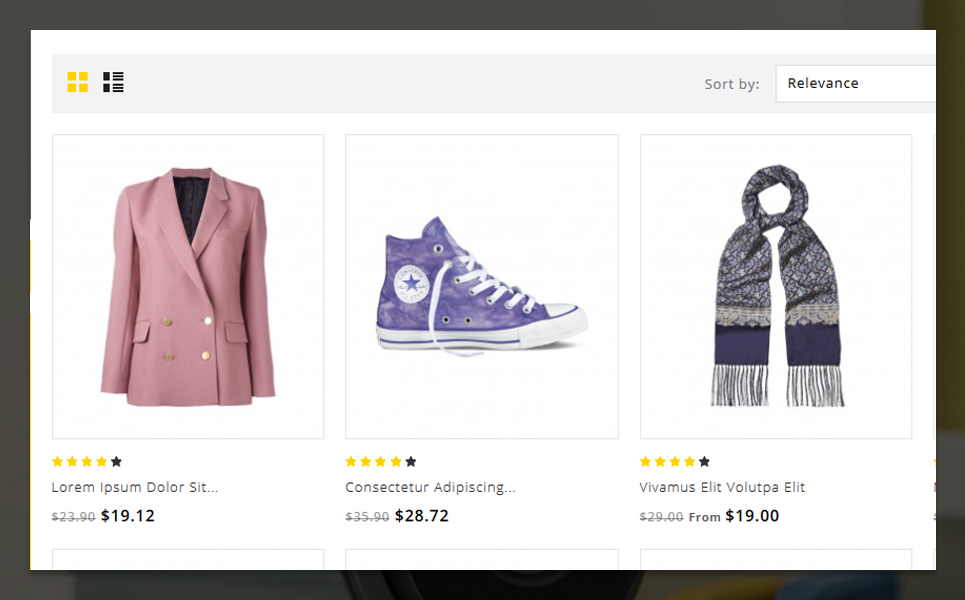Click the From $19.00 scarf price
The image size is (965, 600).
pos(734,516)
